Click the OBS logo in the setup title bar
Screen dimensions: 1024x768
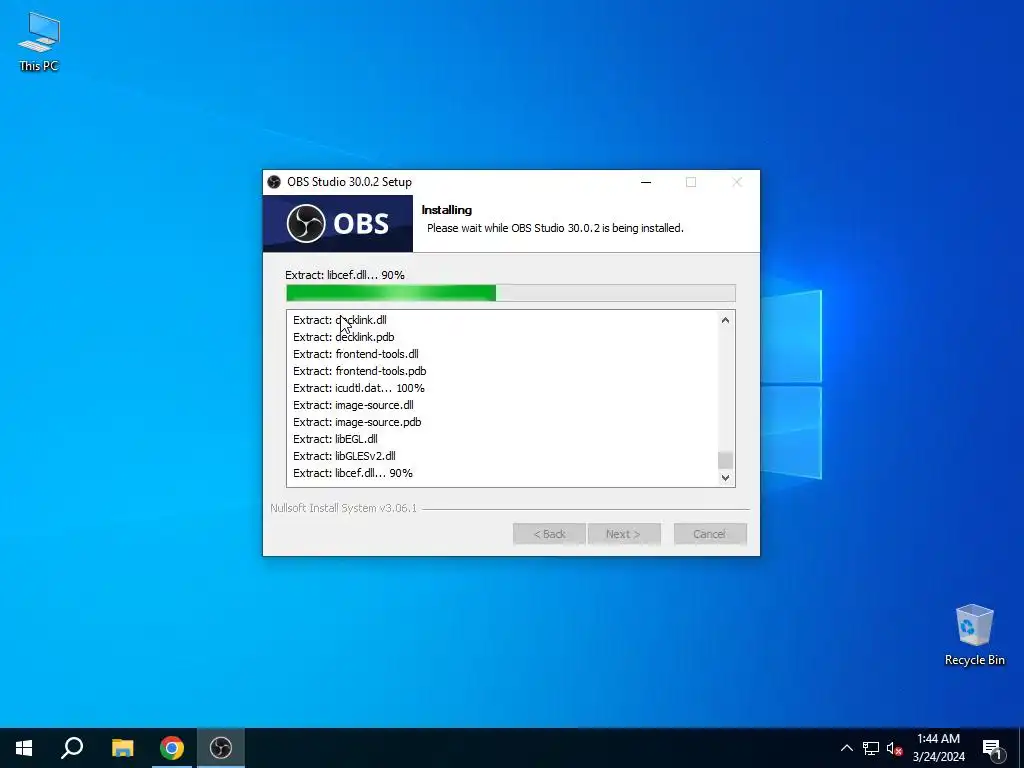(274, 182)
